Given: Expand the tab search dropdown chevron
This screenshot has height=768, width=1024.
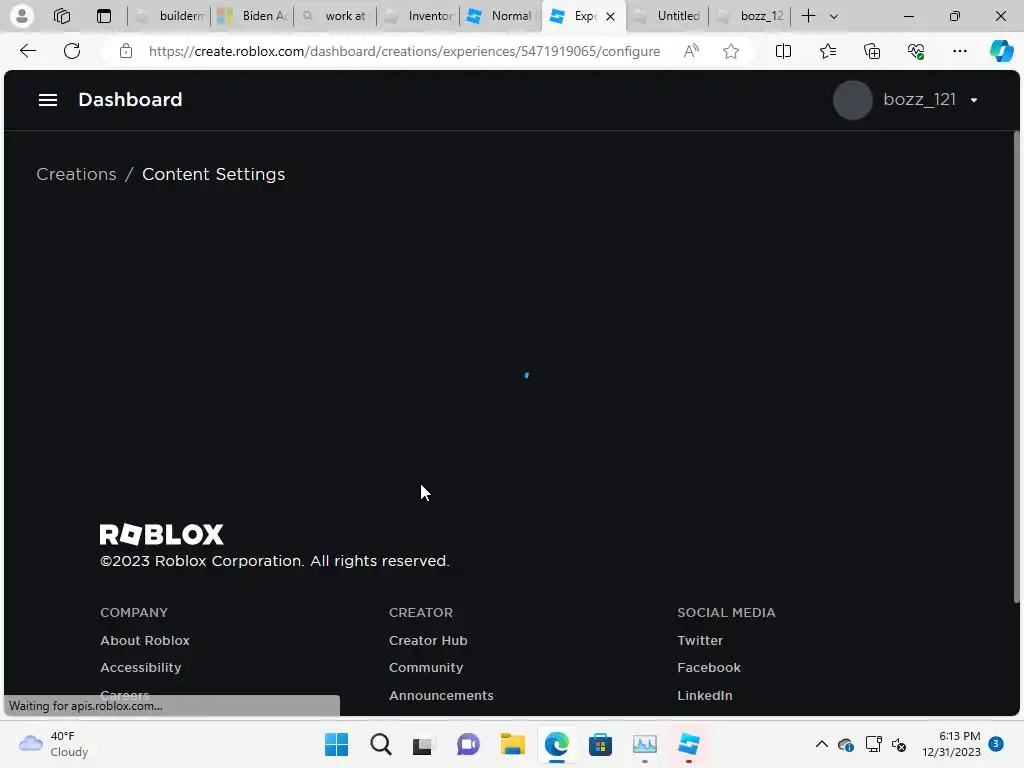Looking at the screenshot, I should pos(834,16).
